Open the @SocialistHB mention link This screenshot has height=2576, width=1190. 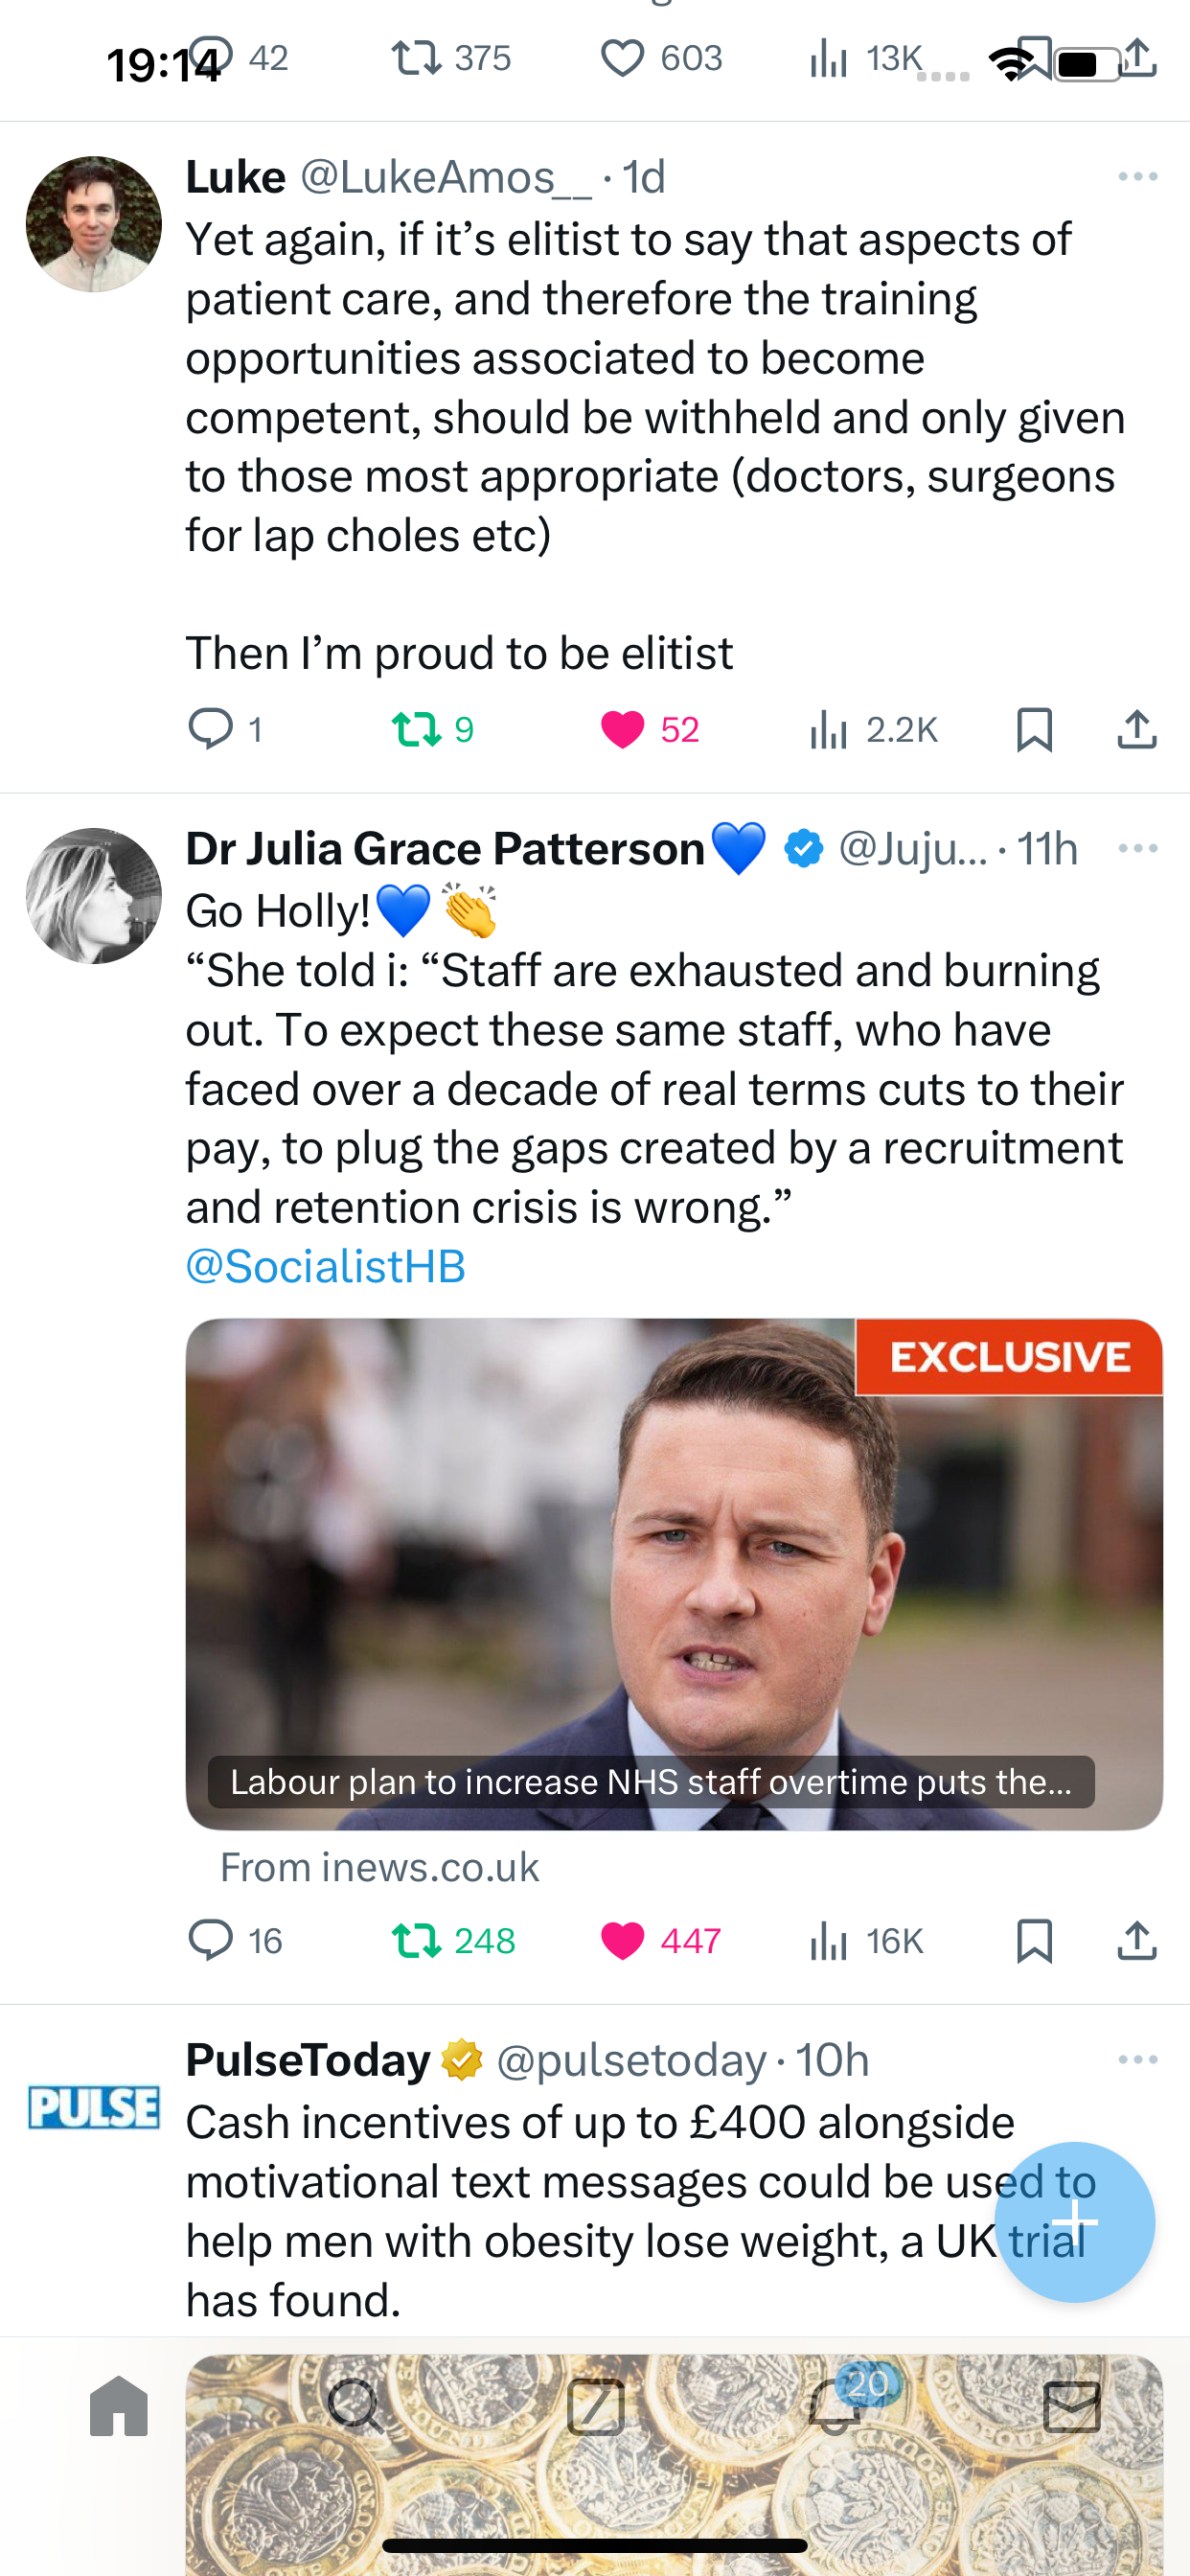(326, 1266)
